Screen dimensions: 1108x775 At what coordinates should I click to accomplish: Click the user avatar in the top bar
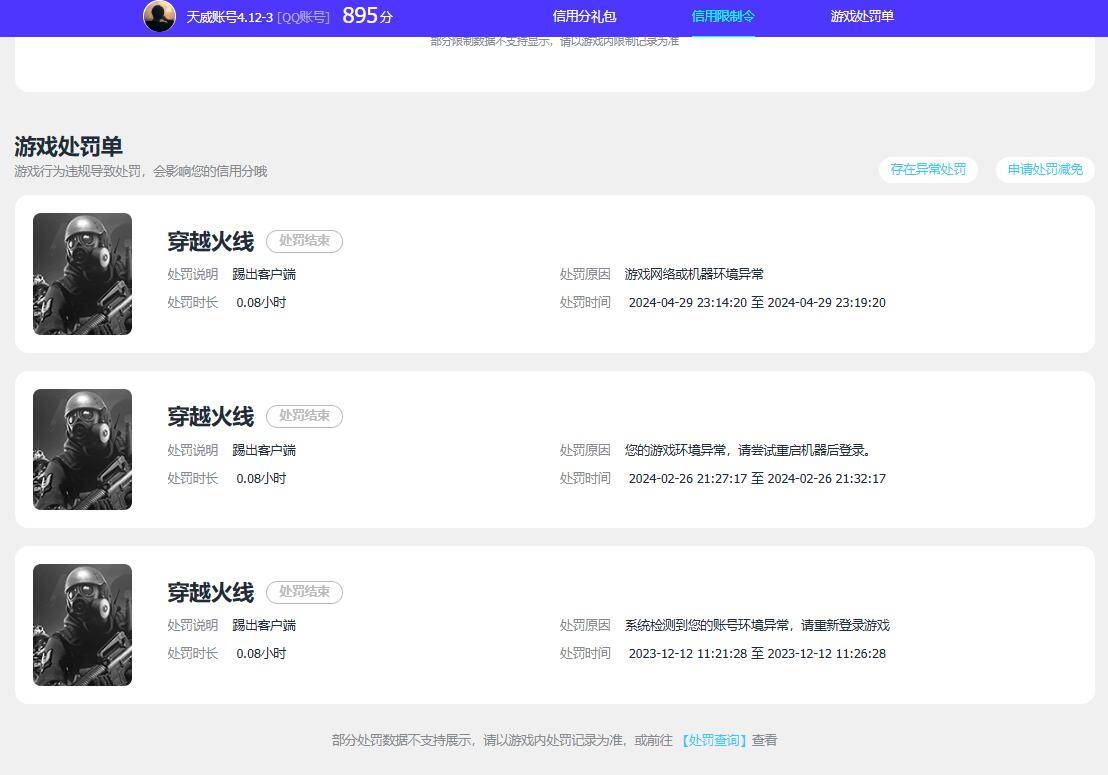(159, 17)
